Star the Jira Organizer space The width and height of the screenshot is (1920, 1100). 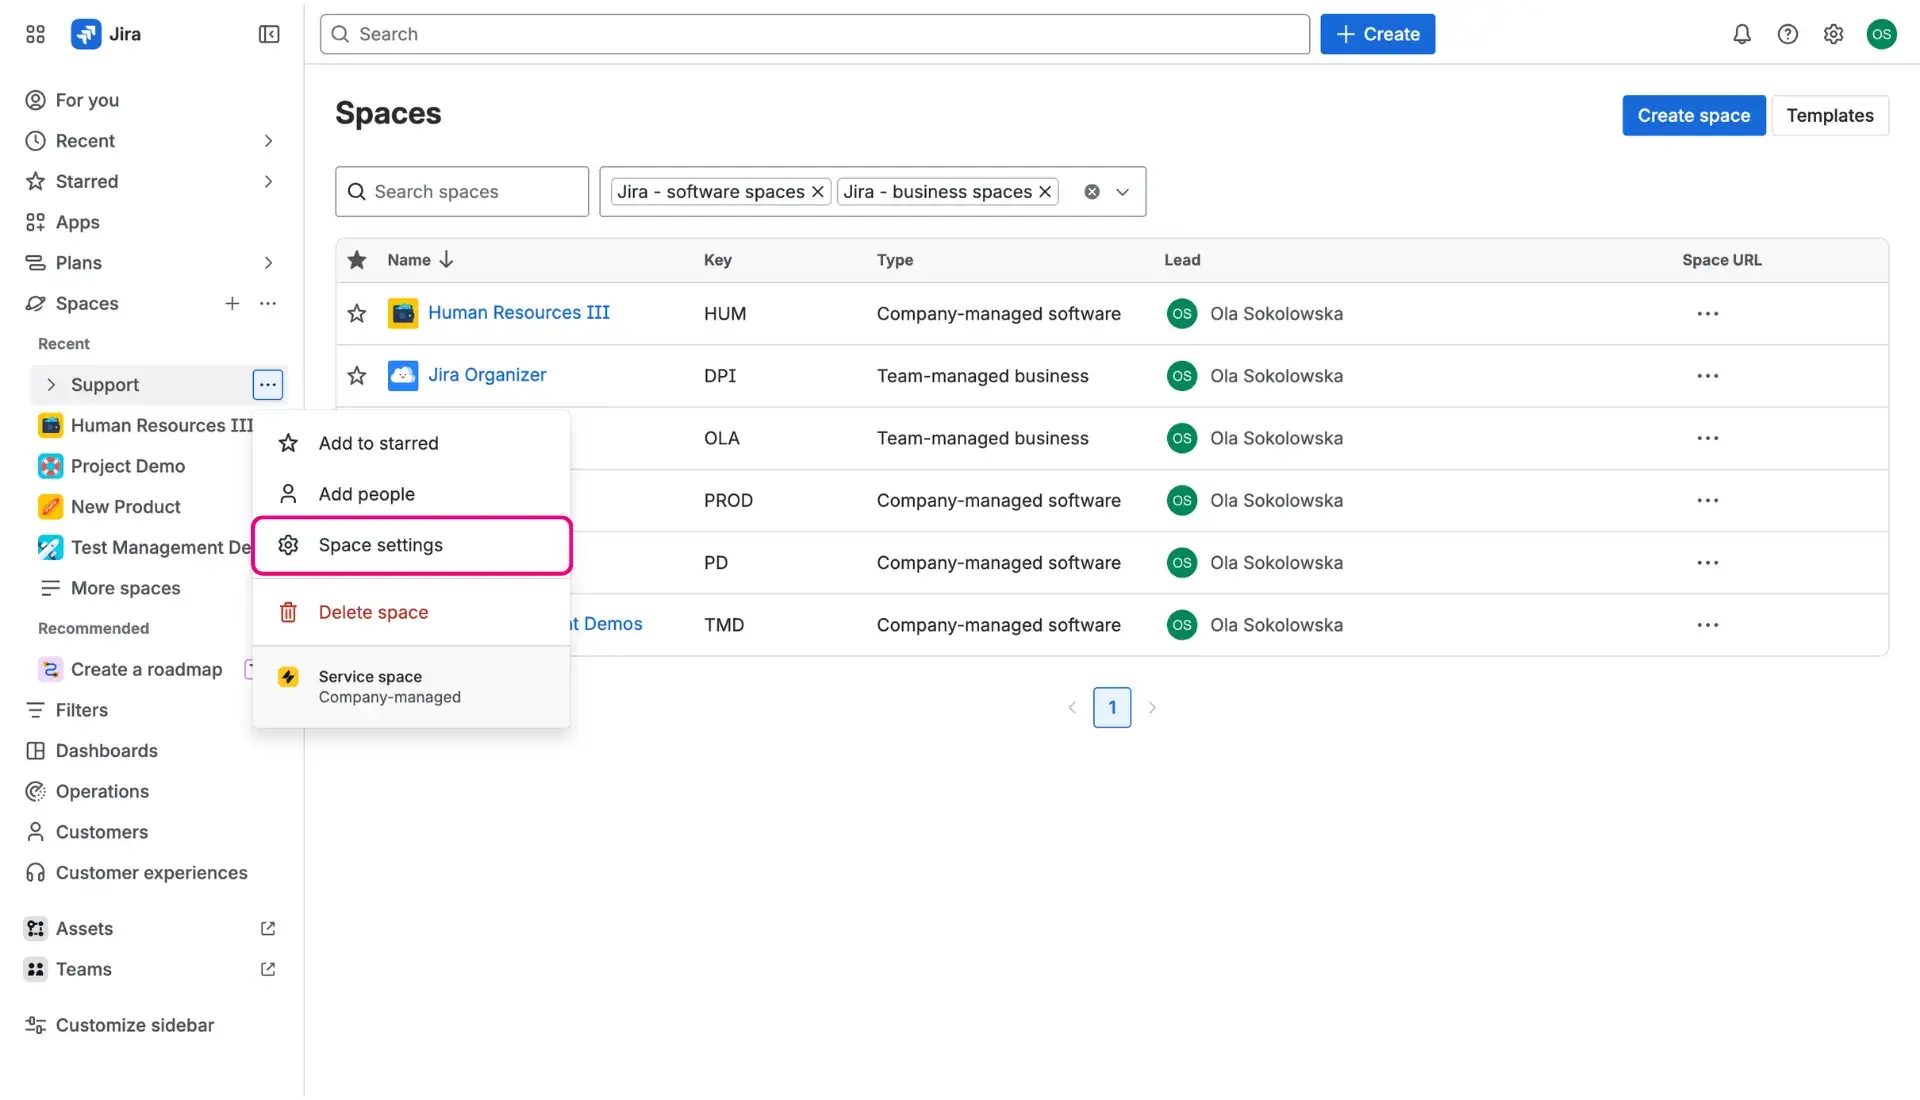click(357, 376)
